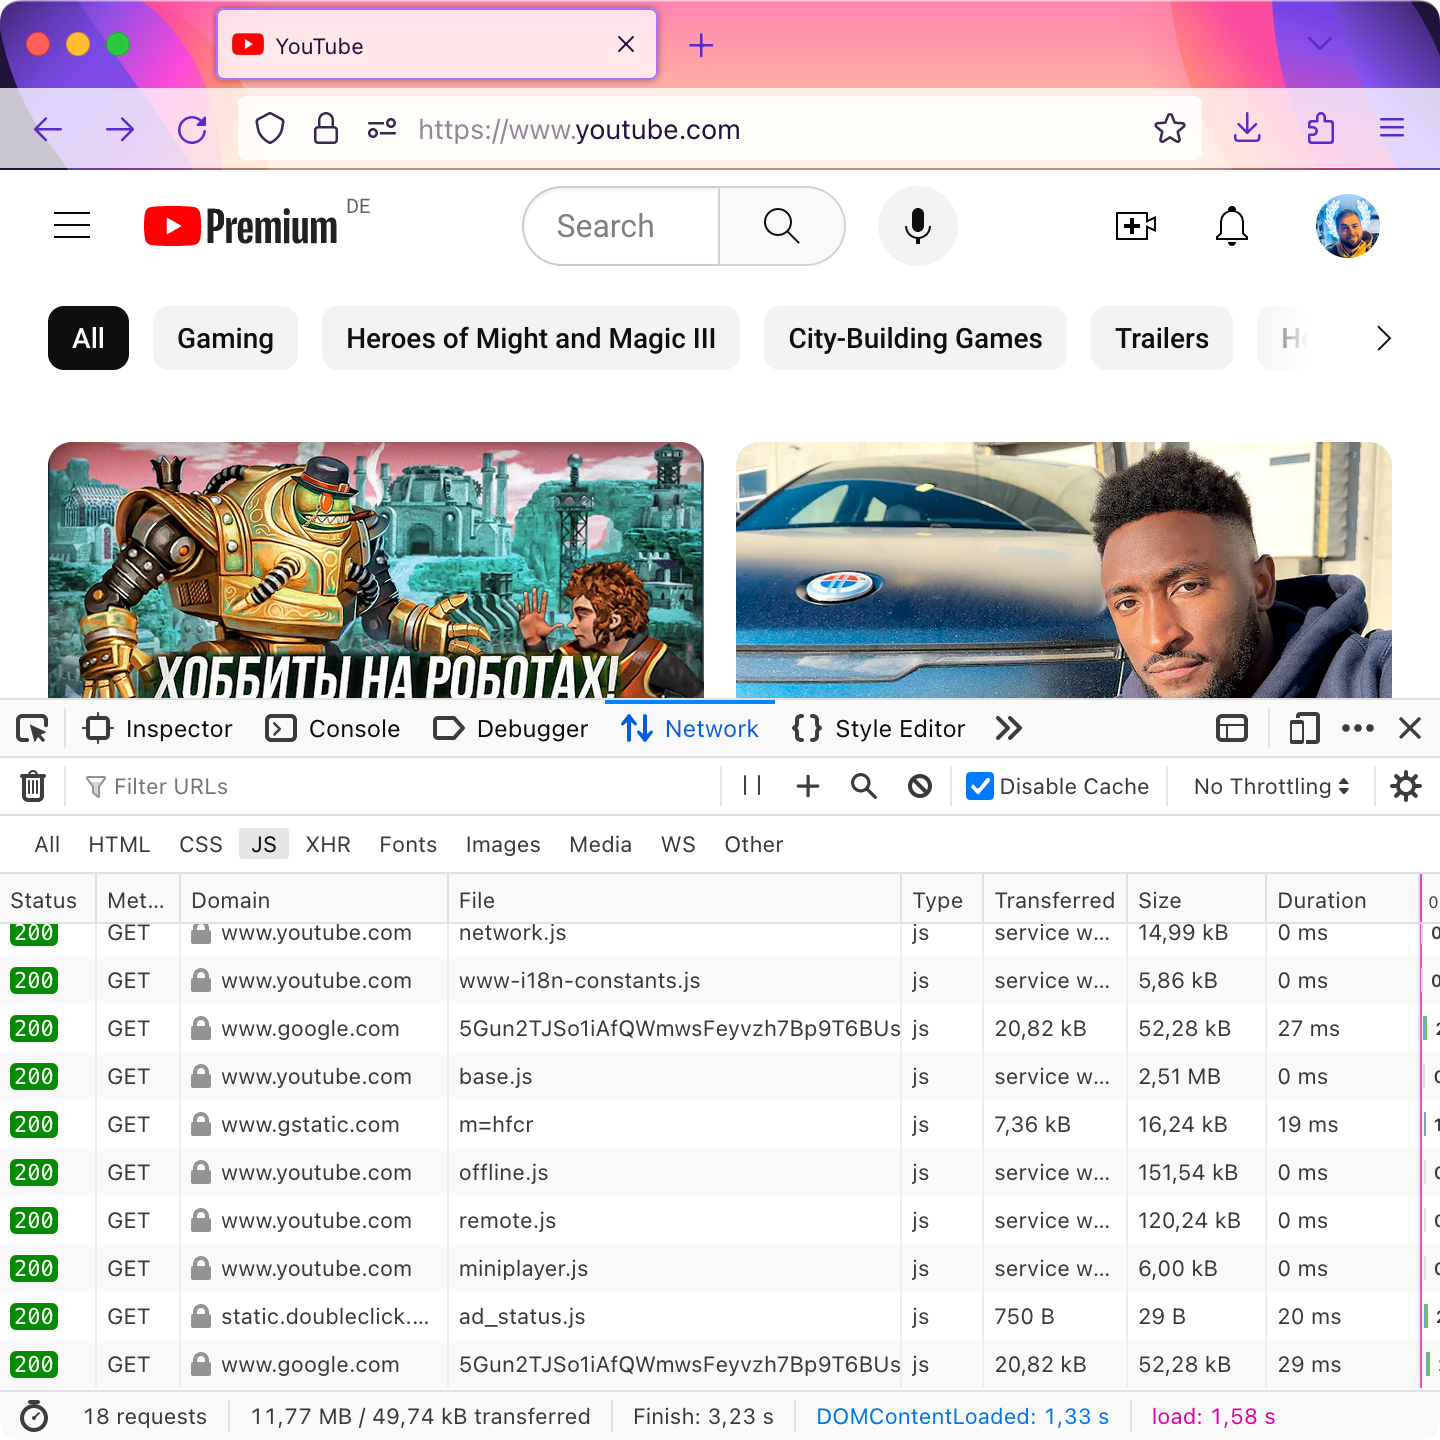Open the No Throttling dropdown
Viewport: 1440px width, 1440px height.
point(1271,787)
